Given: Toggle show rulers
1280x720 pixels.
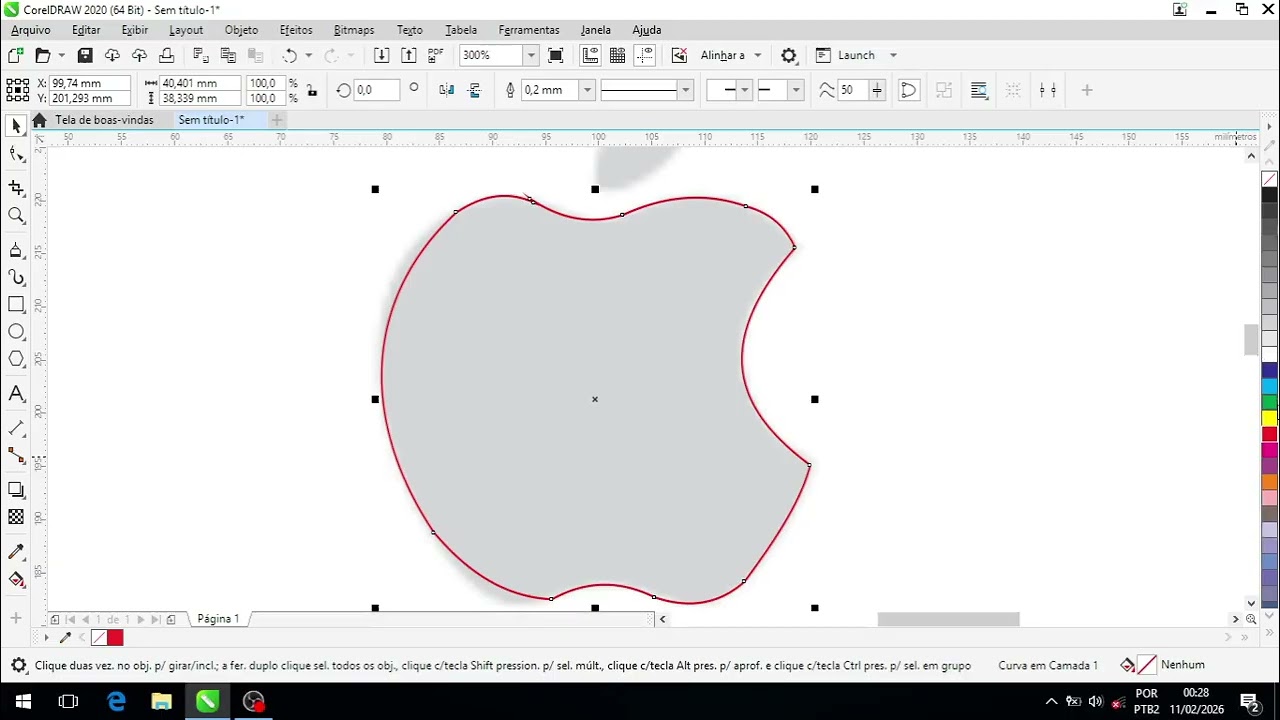Looking at the screenshot, I should [590, 55].
